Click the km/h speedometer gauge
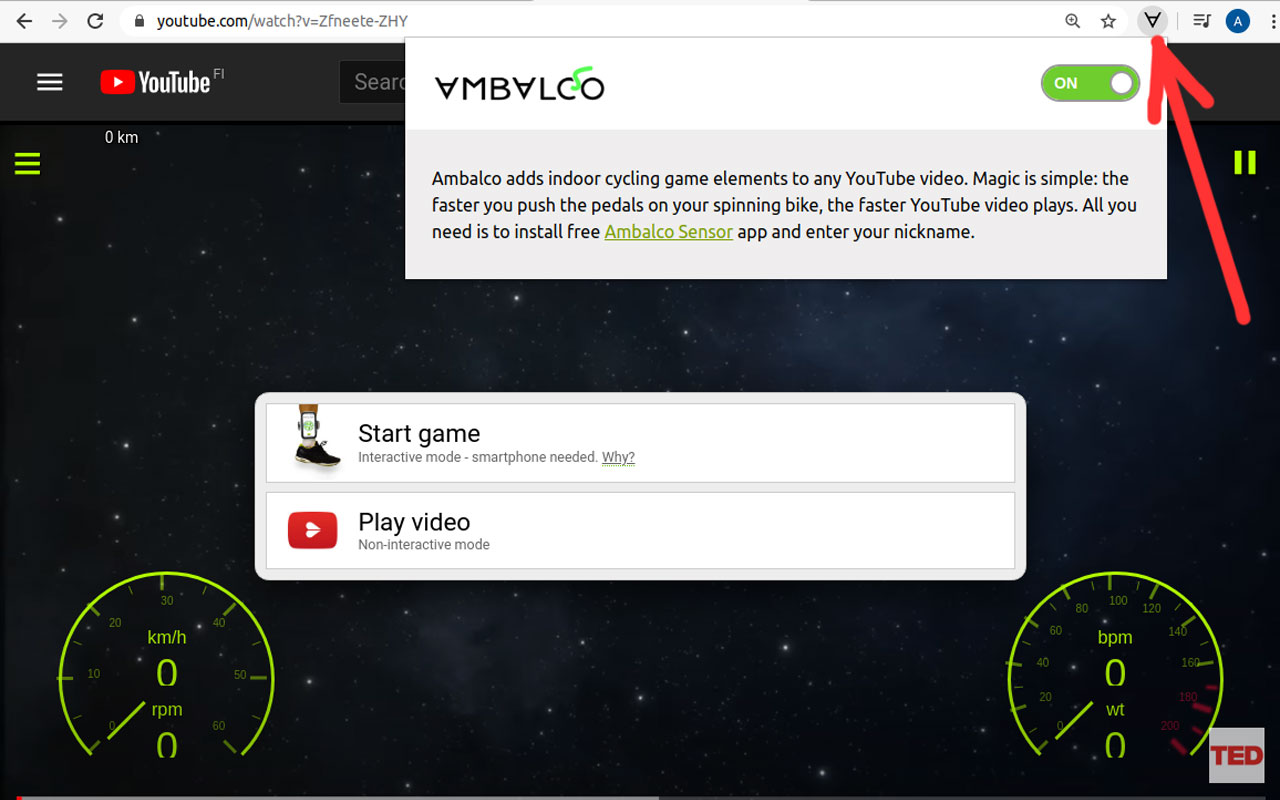Screen dimensions: 1280x800 pyautogui.click(x=166, y=665)
